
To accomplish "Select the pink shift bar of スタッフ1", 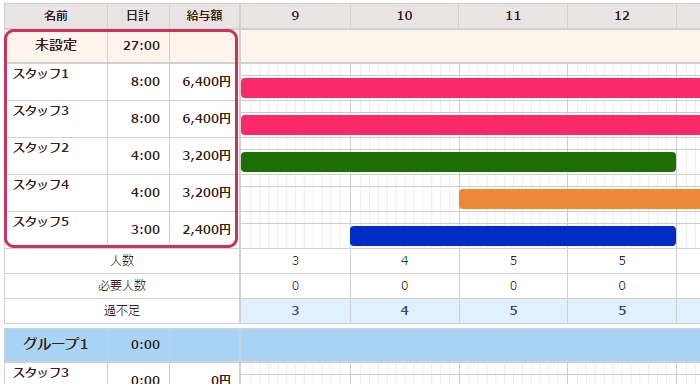I will coord(471,88).
